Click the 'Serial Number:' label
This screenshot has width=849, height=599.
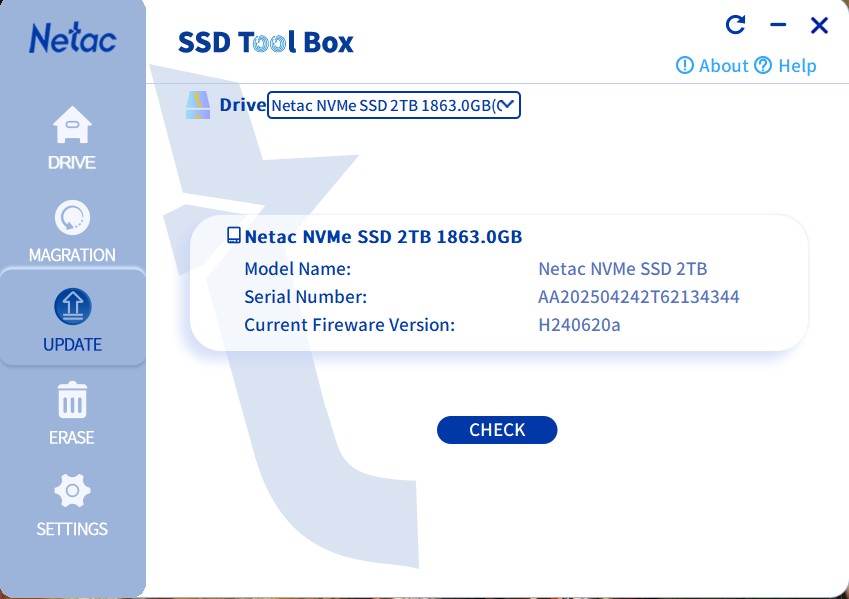tap(305, 297)
